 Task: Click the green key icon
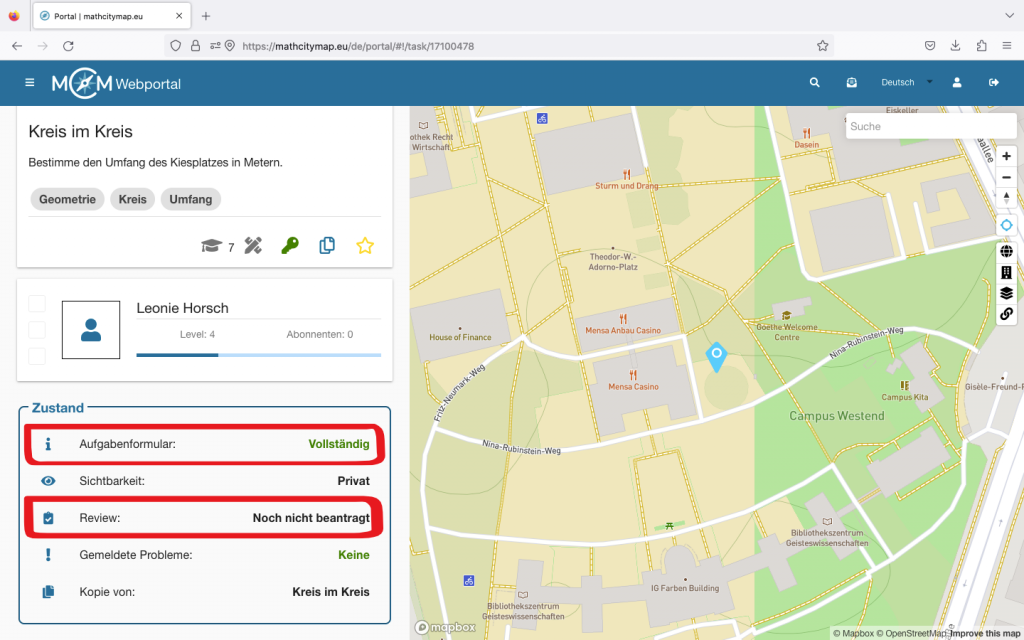pyautogui.click(x=289, y=246)
